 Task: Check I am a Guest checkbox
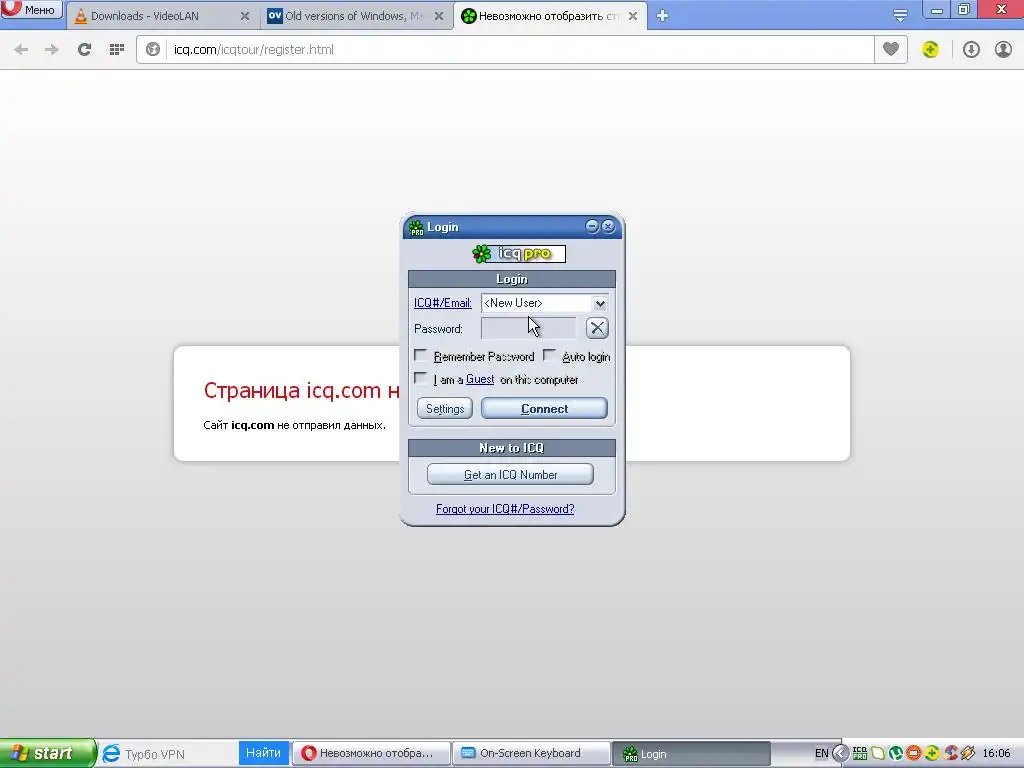tap(421, 379)
